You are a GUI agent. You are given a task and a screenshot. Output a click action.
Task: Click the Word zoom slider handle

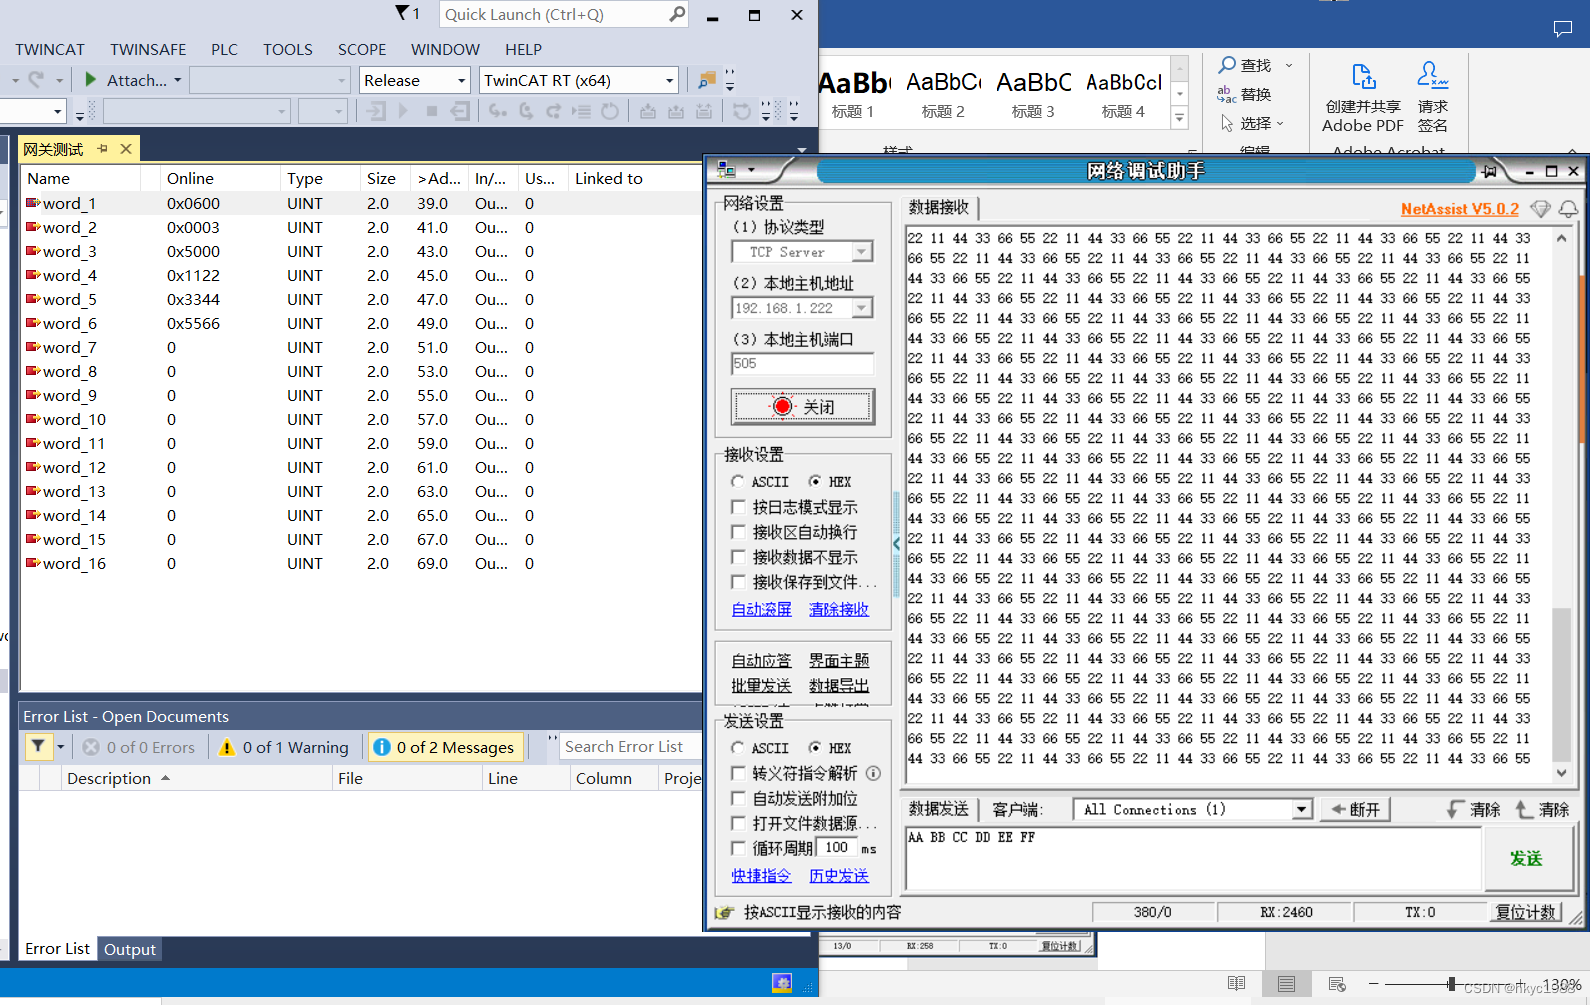coord(1451,984)
